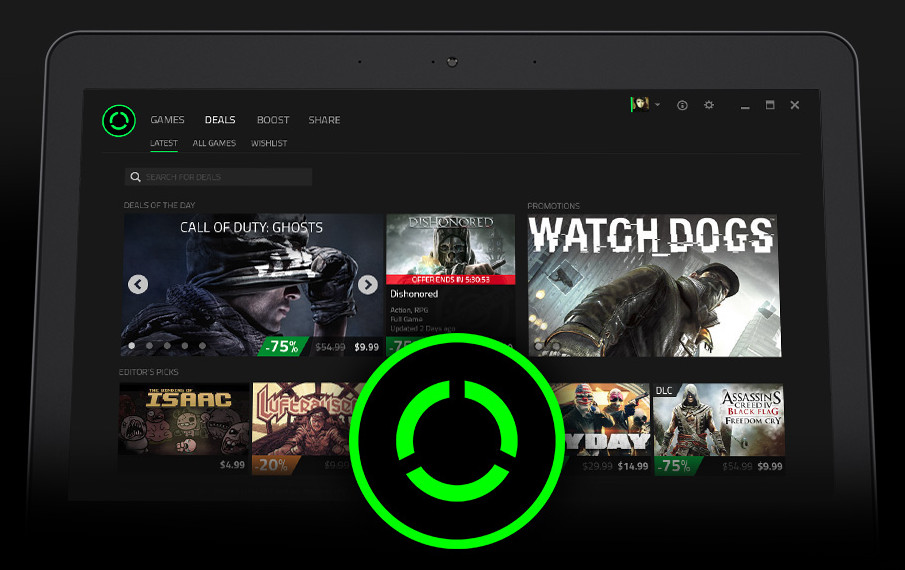Click the info icon in title bar
The image size is (905, 570).
click(682, 105)
